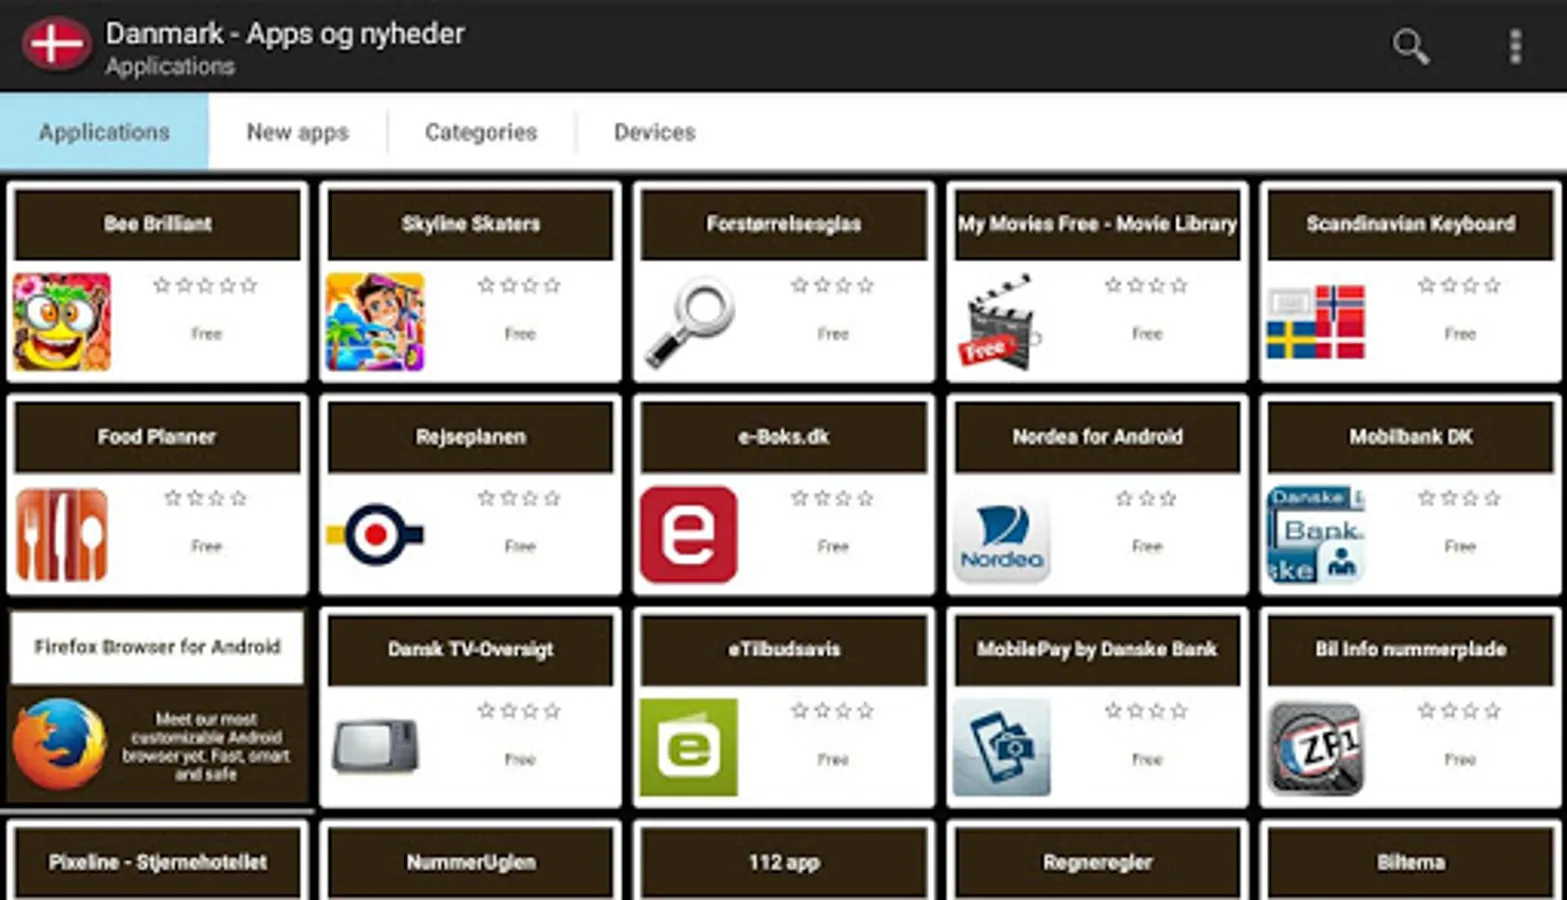
Task: Open My Movies Free - Movie Library title
Action: coord(1097,224)
